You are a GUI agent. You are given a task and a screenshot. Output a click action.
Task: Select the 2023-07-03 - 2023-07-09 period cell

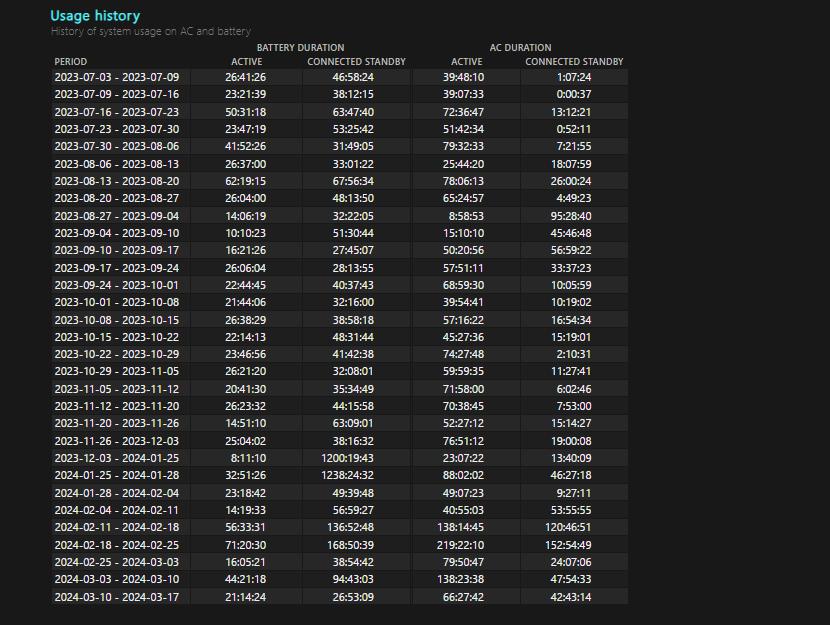click(x=116, y=77)
